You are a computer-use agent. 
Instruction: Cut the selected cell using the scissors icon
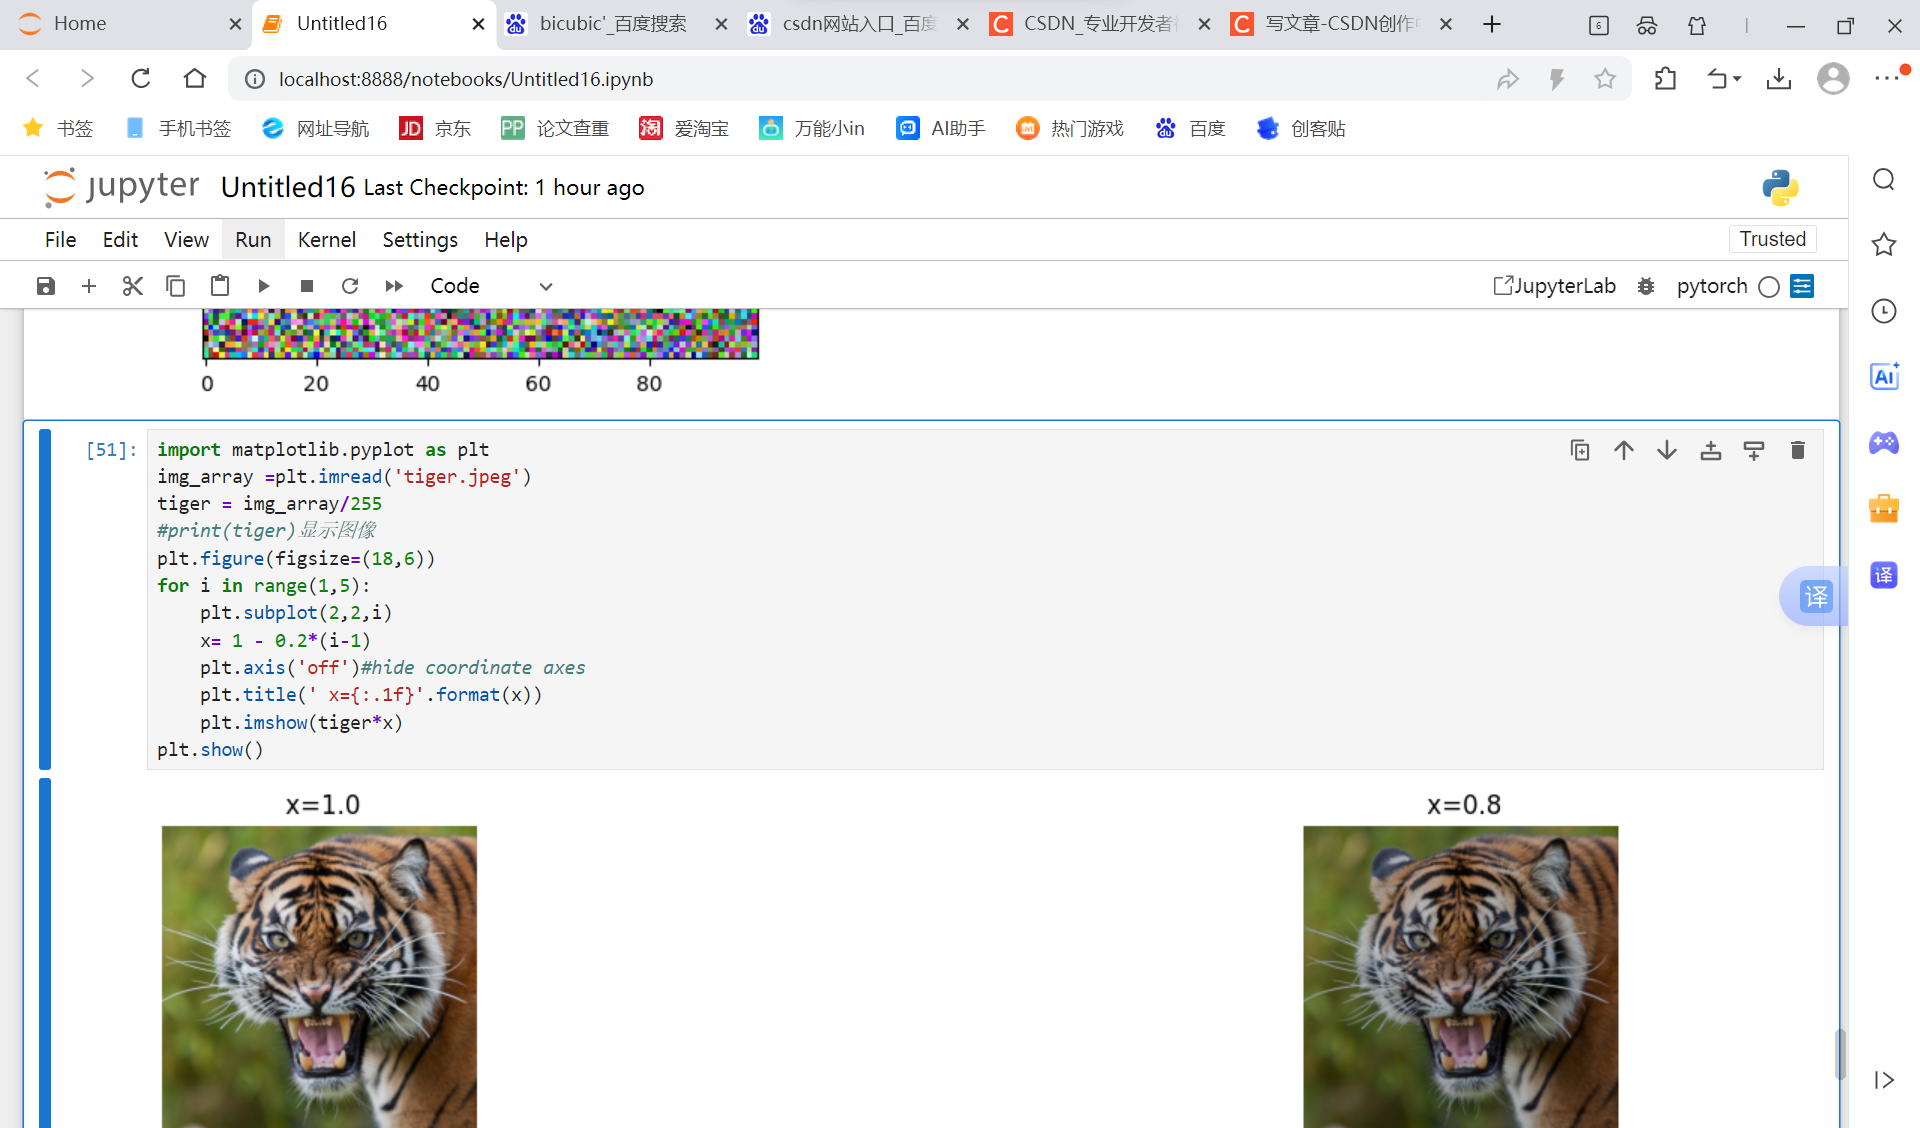pyautogui.click(x=132, y=286)
